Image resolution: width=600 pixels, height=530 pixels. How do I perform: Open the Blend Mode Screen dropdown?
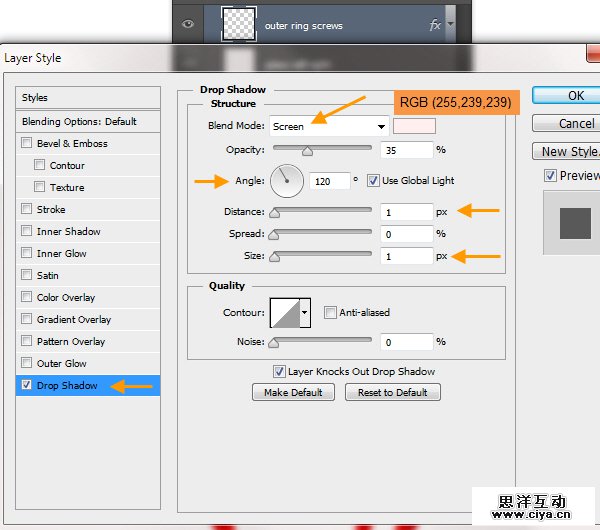pyautogui.click(x=328, y=126)
